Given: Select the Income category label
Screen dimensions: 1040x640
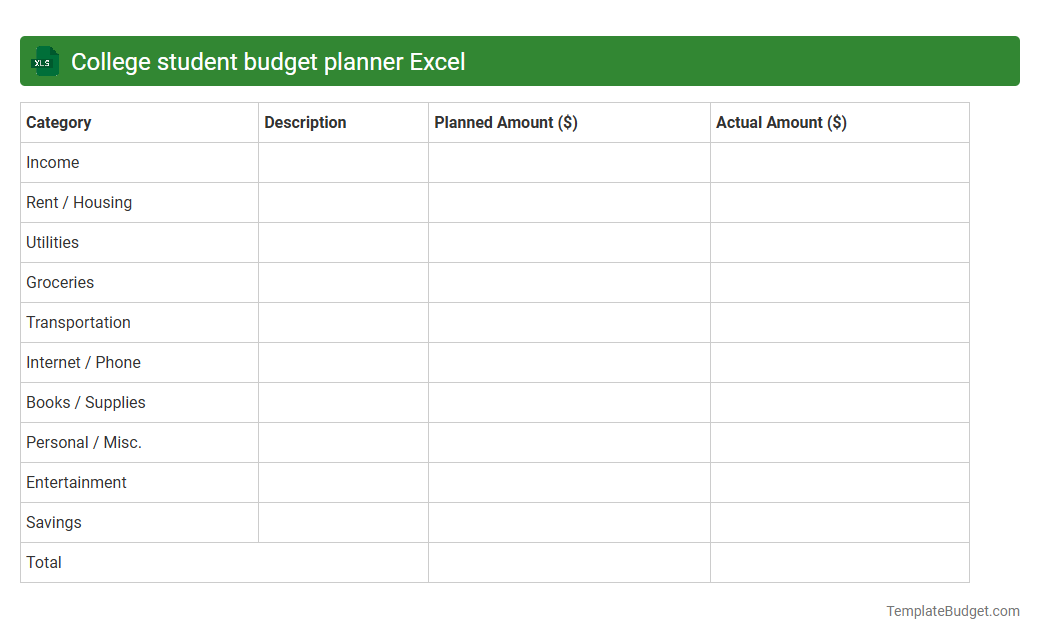Looking at the screenshot, I should pyautogui.click(x=53, y=162).
